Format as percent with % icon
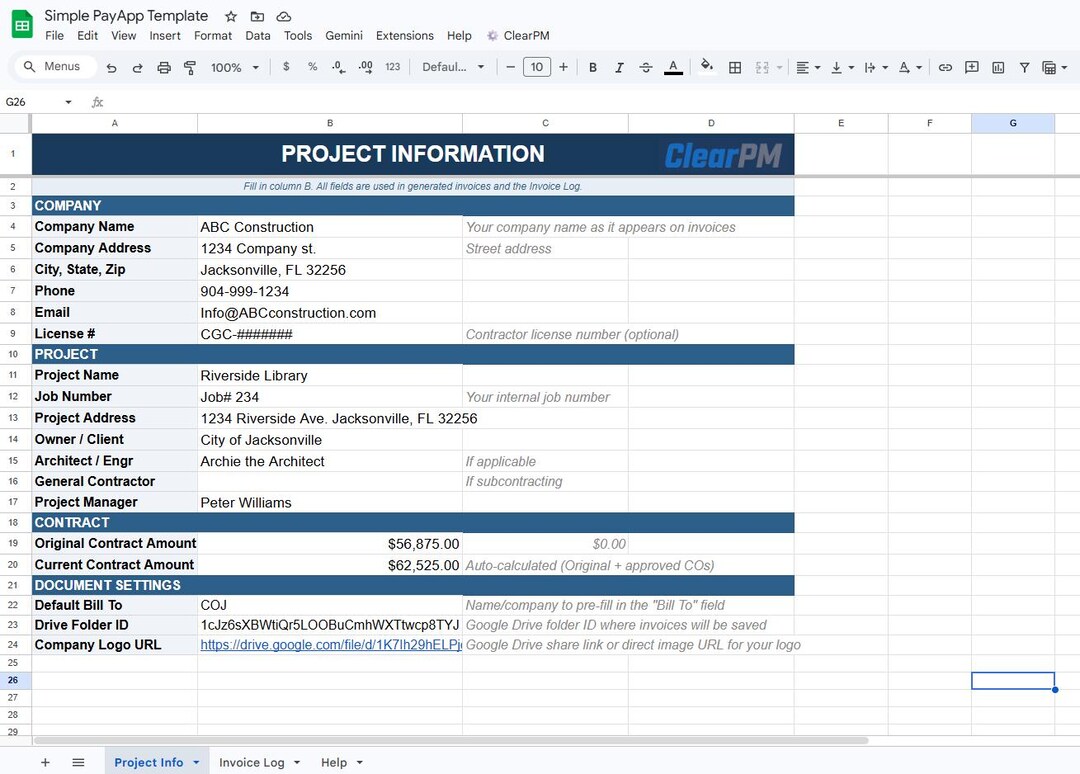Image resolution: width=1080 pixels, height=774 pixels. pos(312,67)
